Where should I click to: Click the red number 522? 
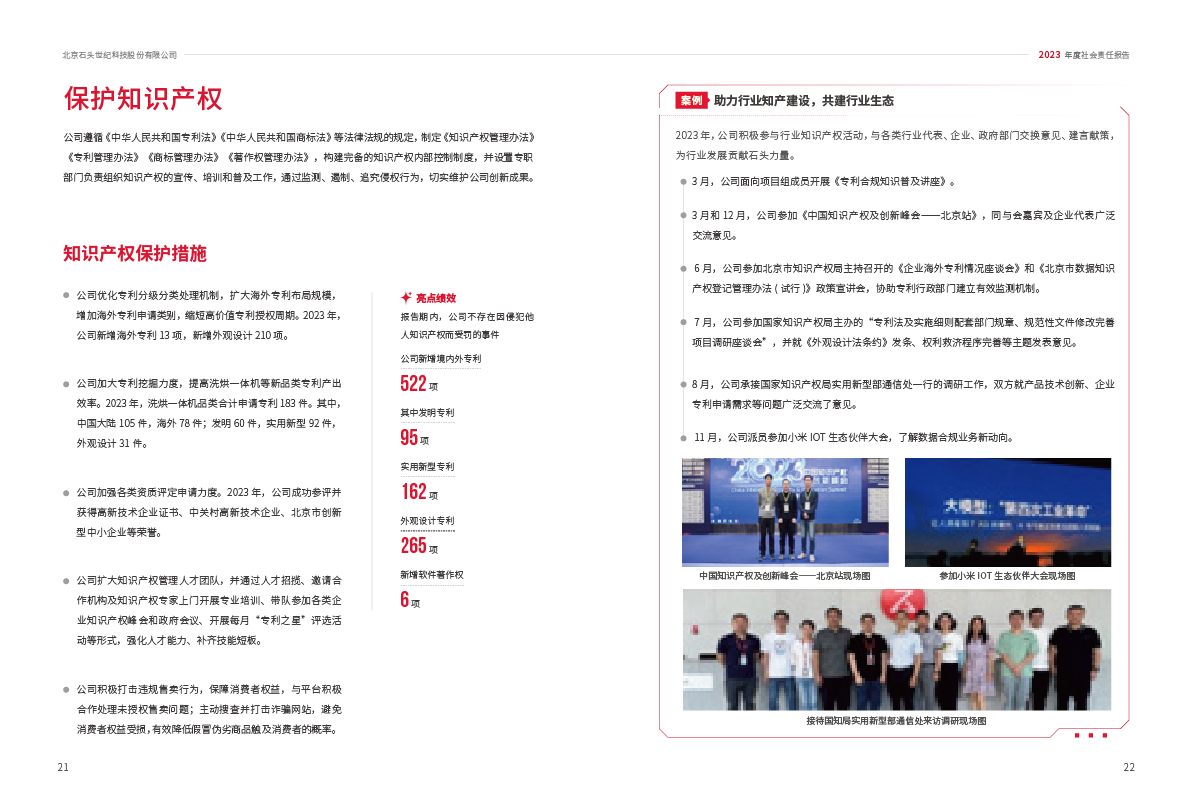(413, 383)
